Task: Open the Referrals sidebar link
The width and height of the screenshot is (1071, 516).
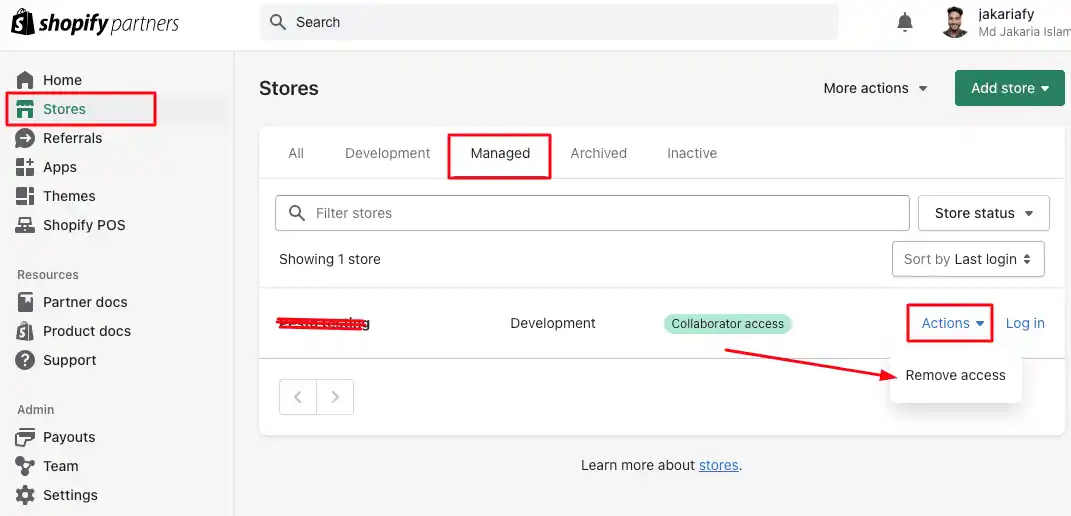Action: (72, 138)
